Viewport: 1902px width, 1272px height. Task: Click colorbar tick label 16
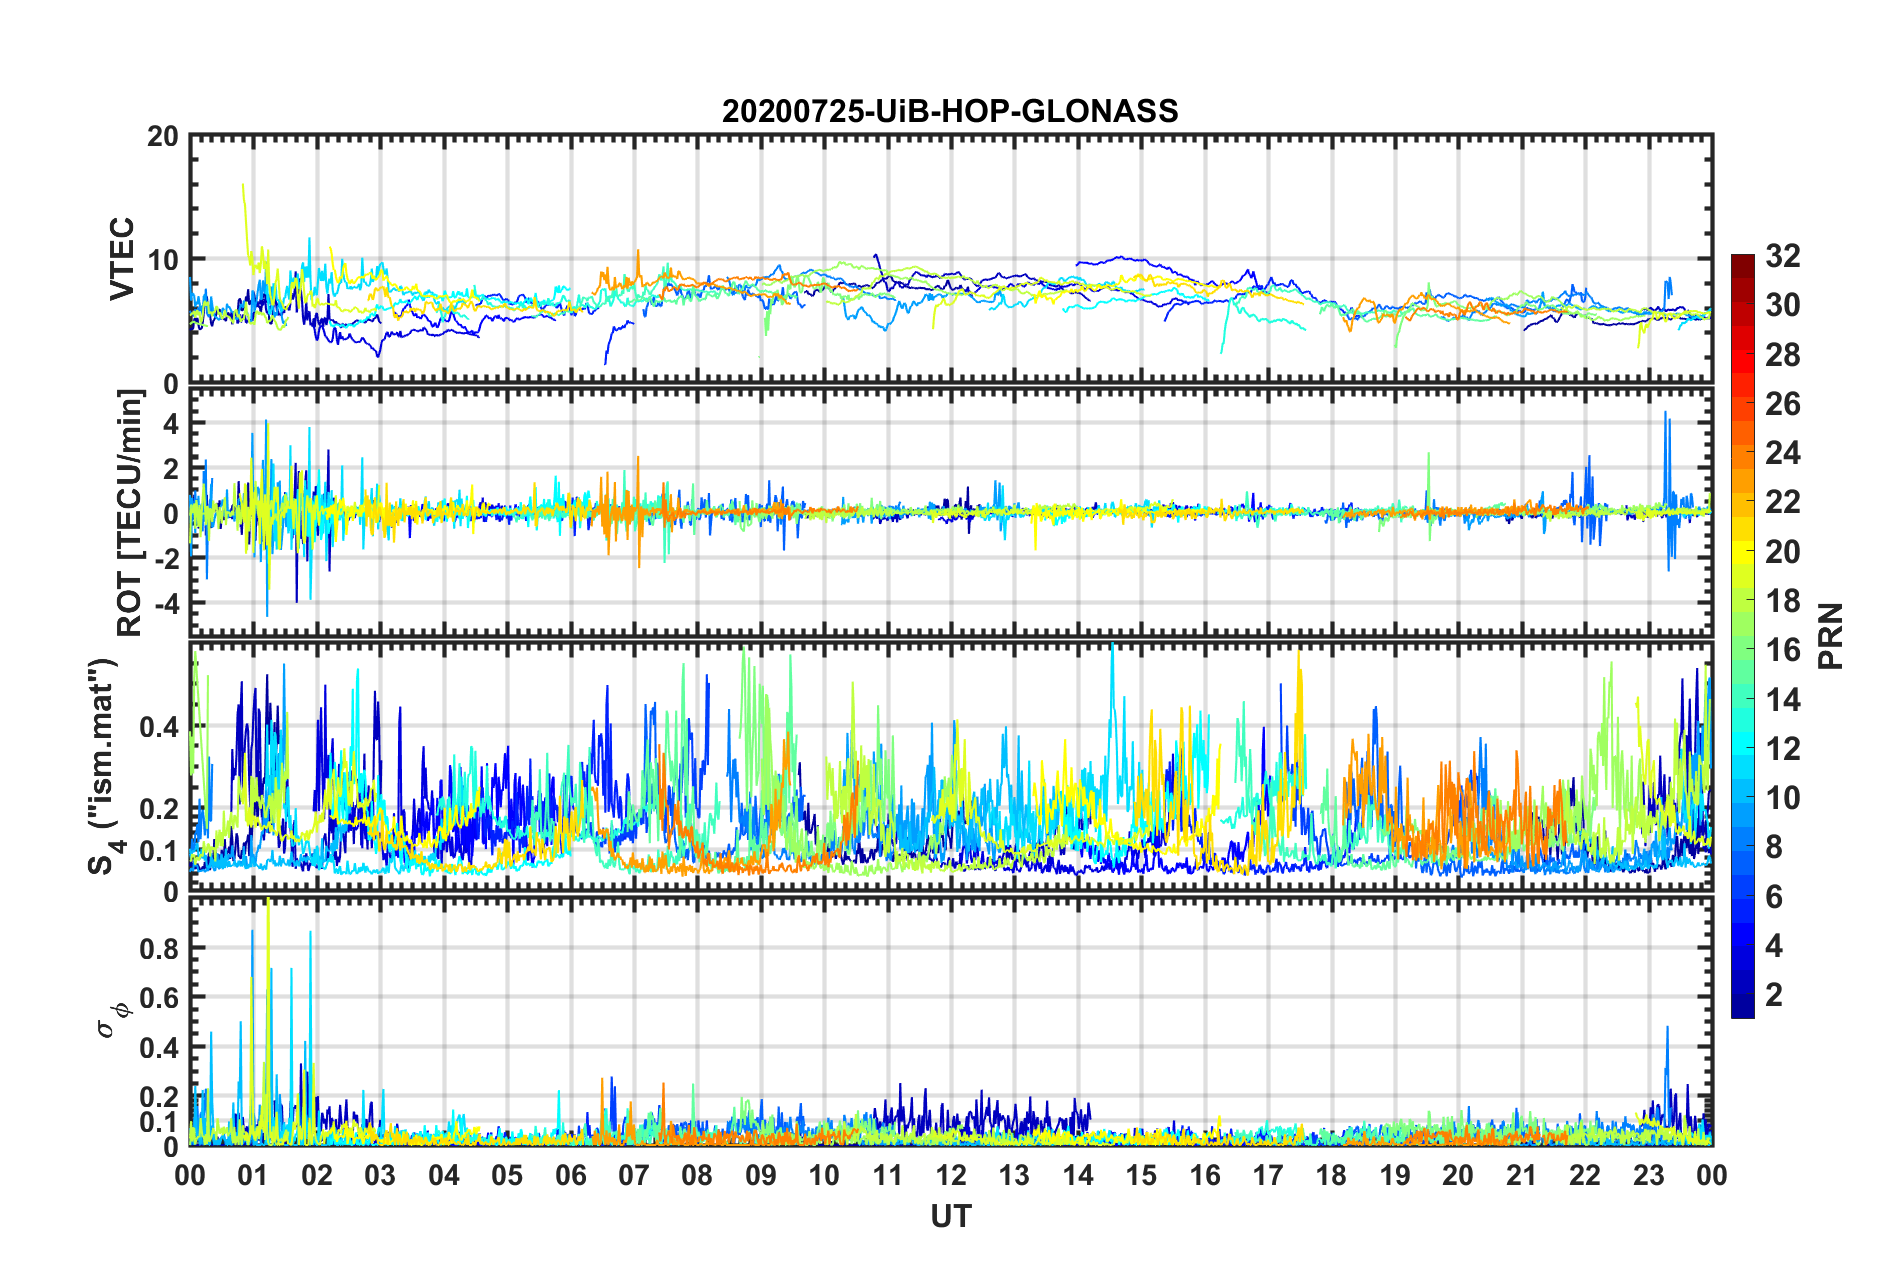pyautogui.click(x=1782, y=650)
